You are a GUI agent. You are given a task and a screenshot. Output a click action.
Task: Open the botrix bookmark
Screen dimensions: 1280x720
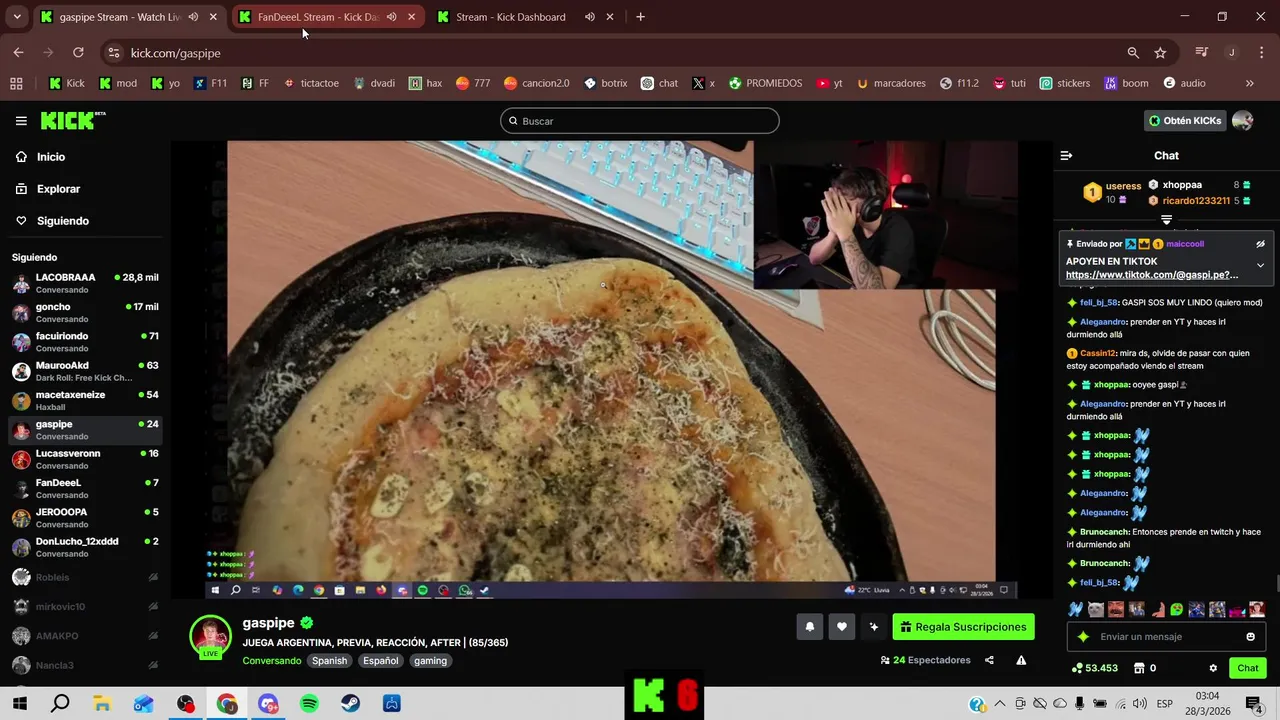coord(605,84)
